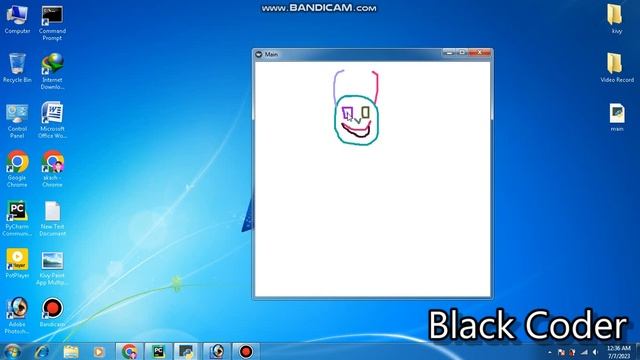Open the Windows Start menu
The height and width of the screenshot is (360, 640).
(x=12, y=351)
